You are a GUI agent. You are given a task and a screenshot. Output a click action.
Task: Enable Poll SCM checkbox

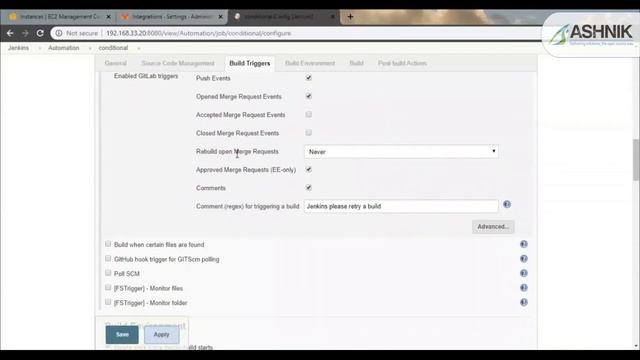(x=108, y=273)
